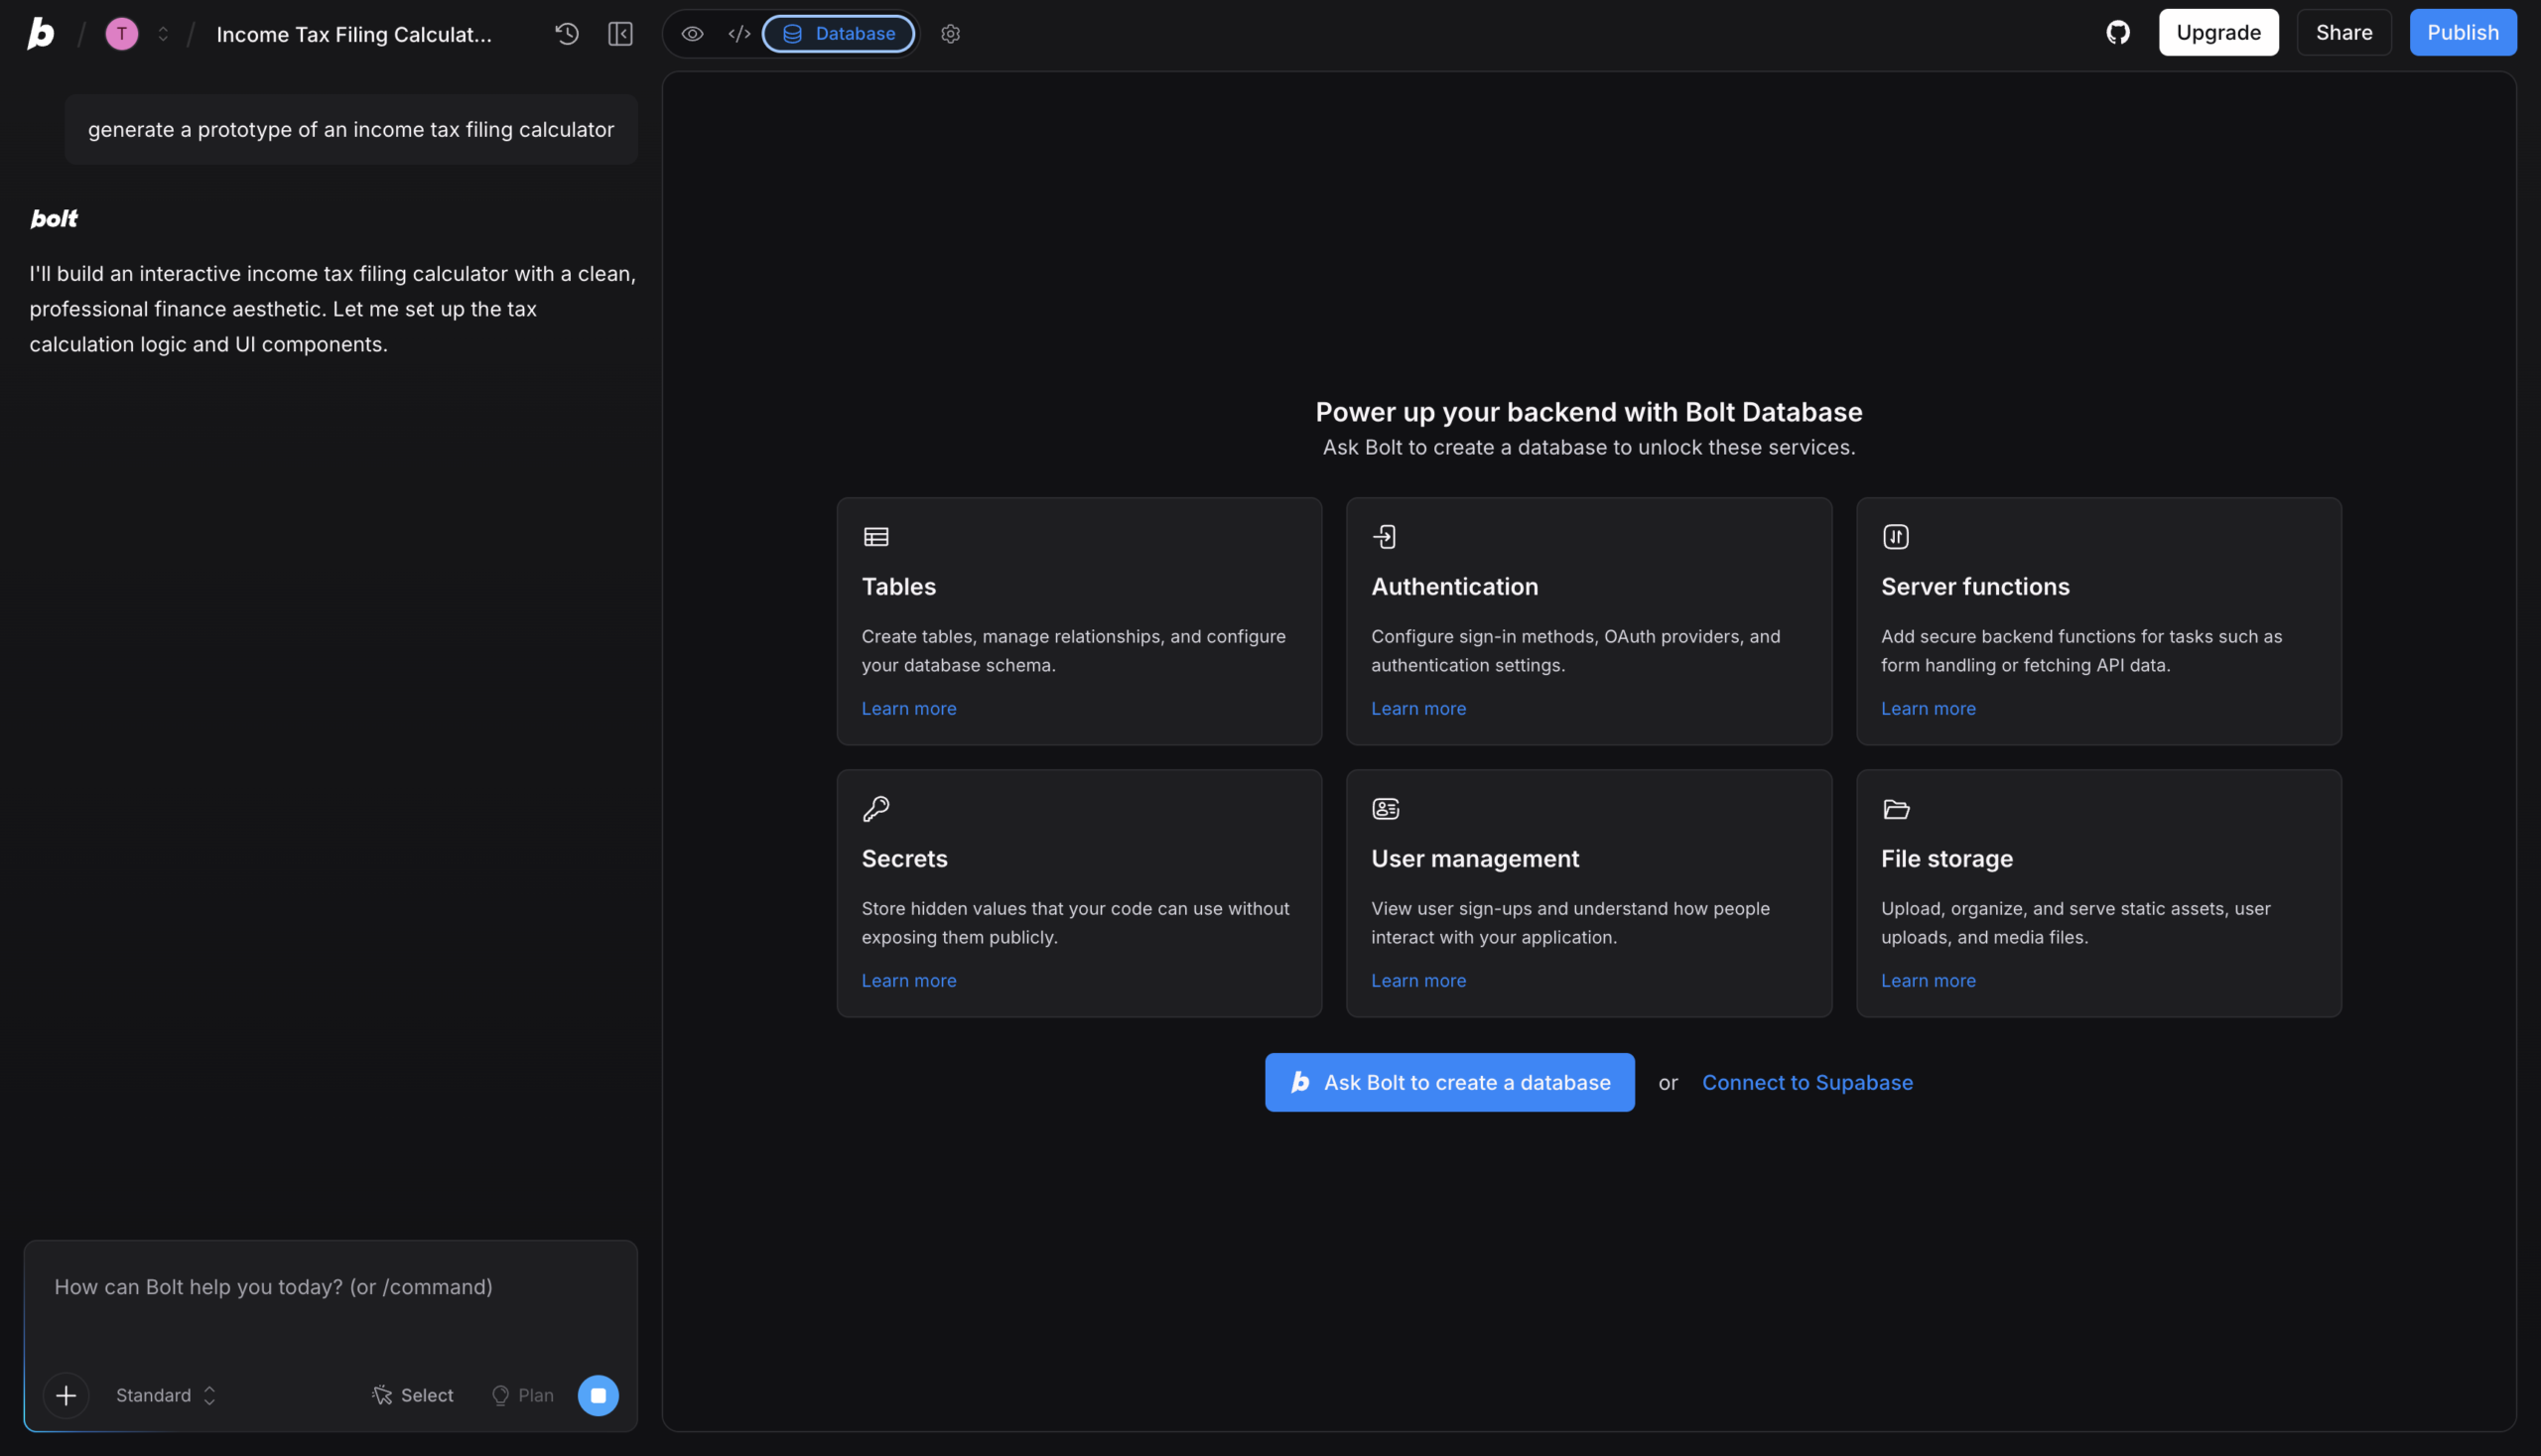Click the Secrets heading
The height and width of the screenshot is (1456, 2541).
point(904,859)
